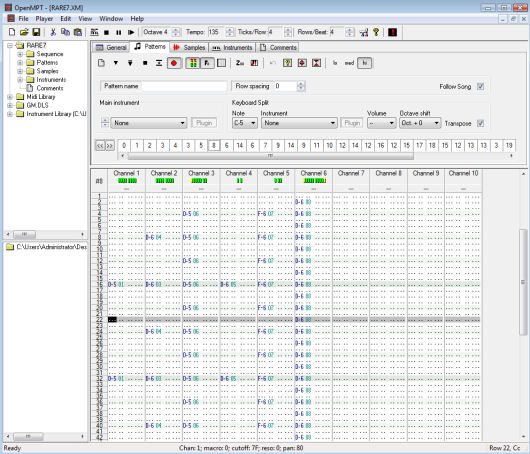The image size is (530, 454).
Task: Create a new module with New icon
Action: click(12, 32)
